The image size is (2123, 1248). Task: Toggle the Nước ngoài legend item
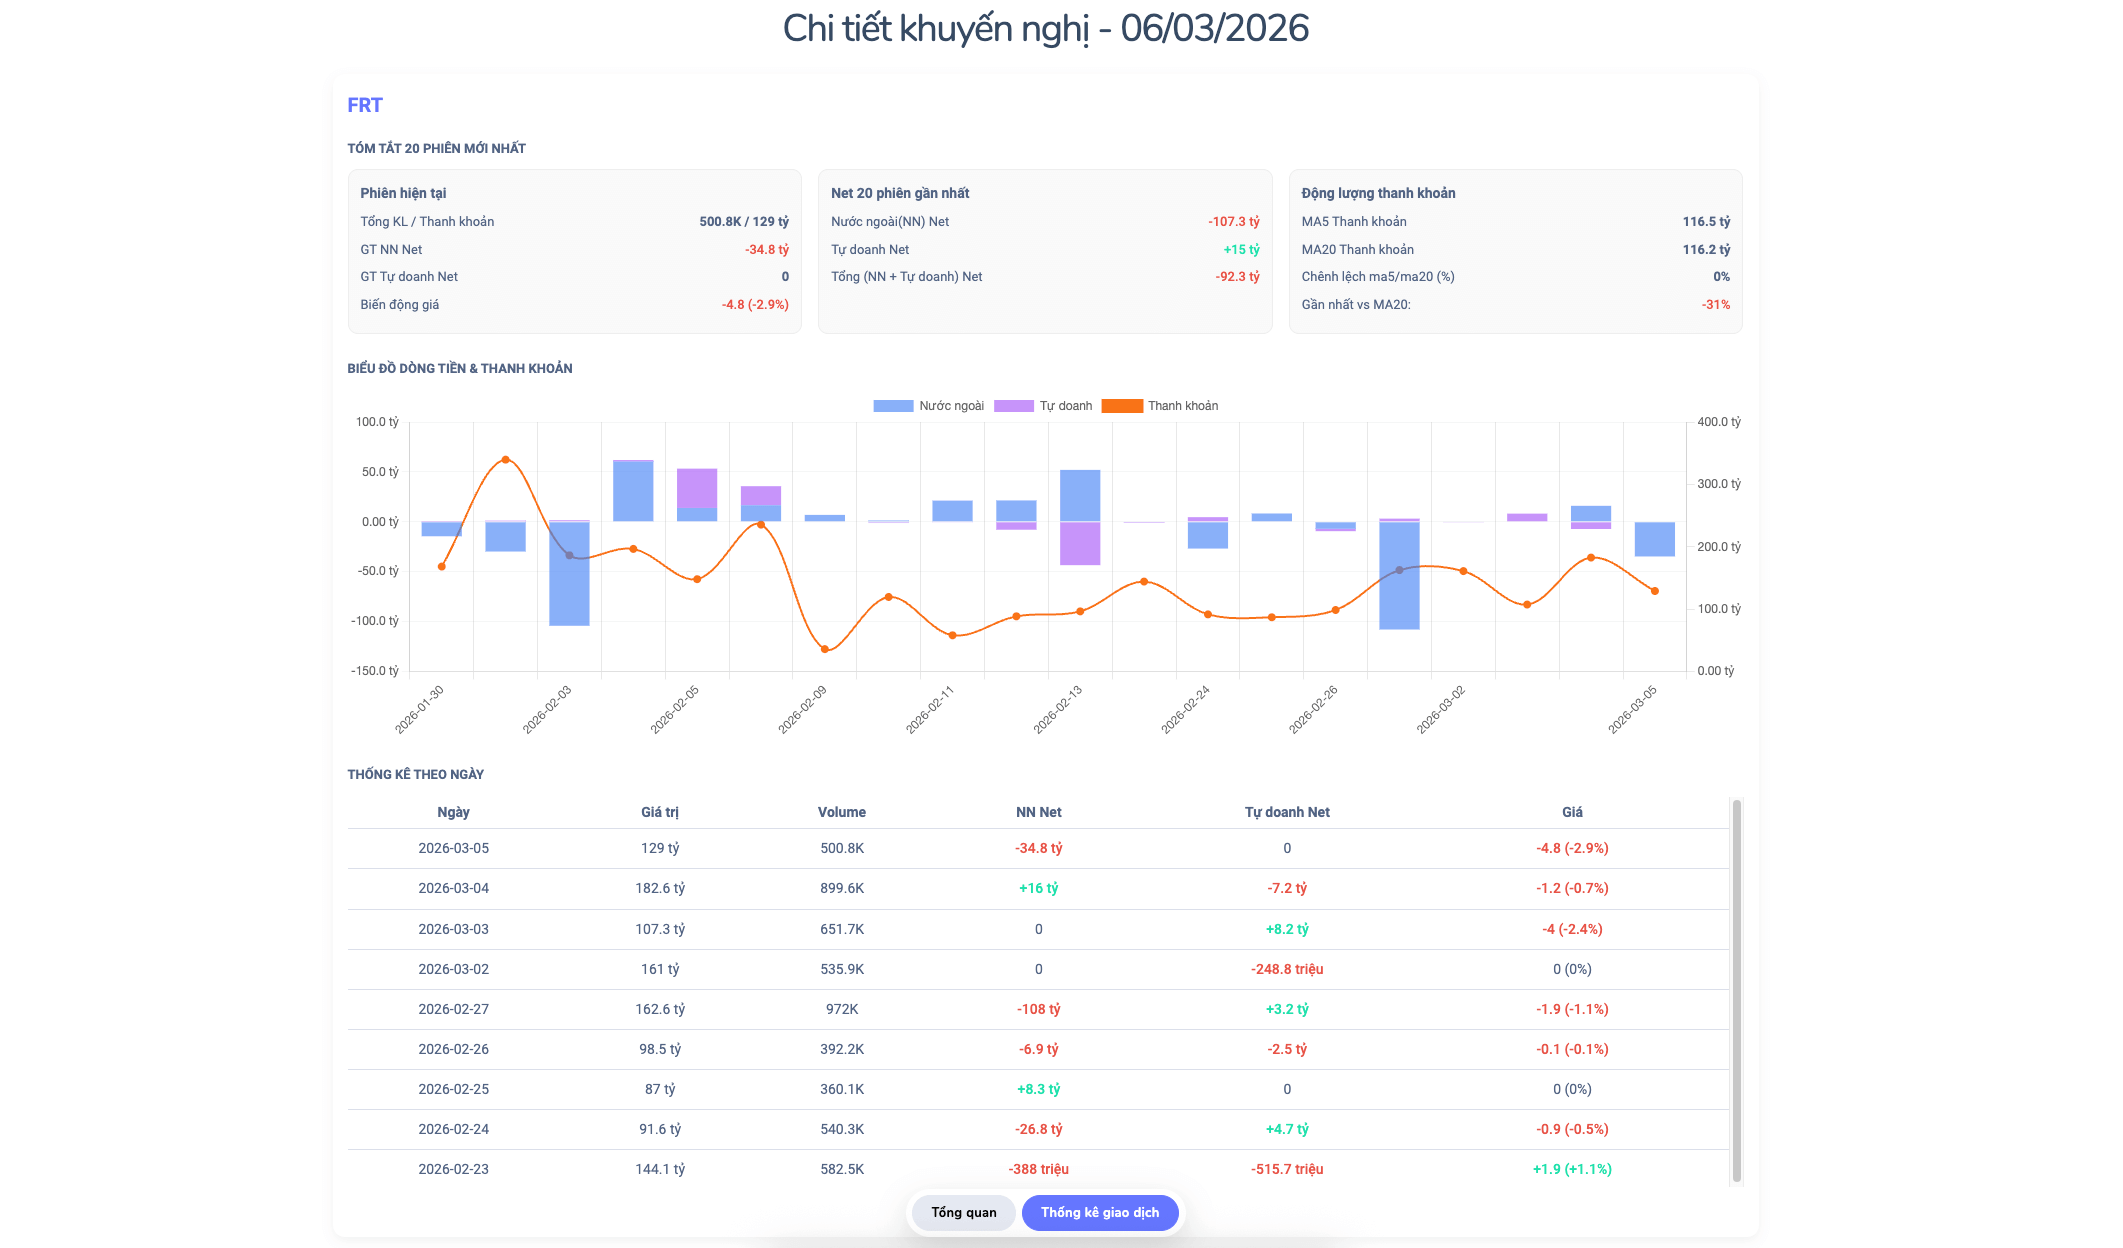(x=950, y=406)
